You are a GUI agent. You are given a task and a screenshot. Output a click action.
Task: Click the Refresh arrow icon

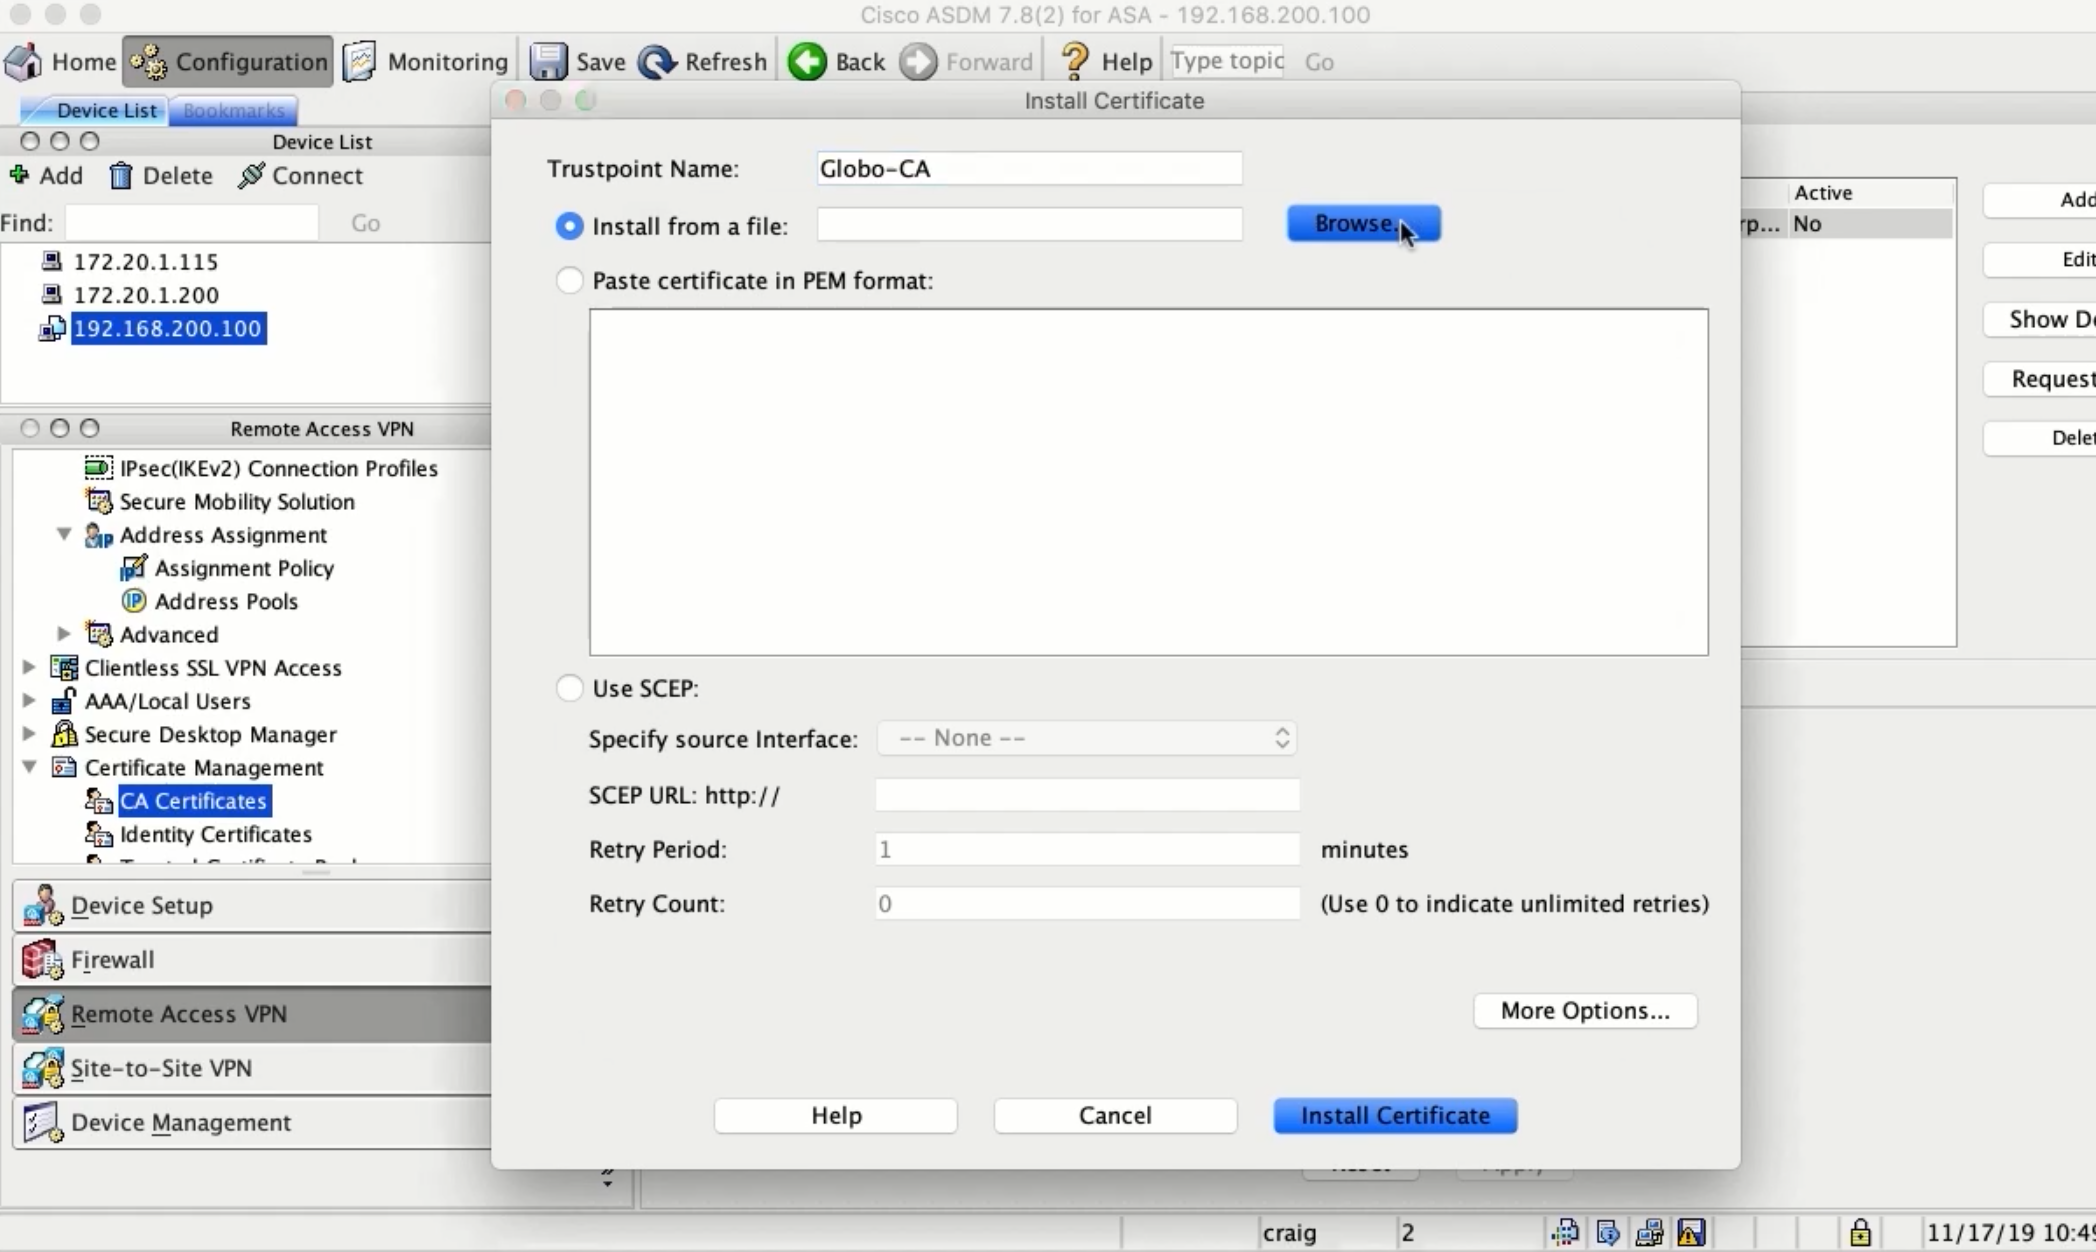coord(657,62)
